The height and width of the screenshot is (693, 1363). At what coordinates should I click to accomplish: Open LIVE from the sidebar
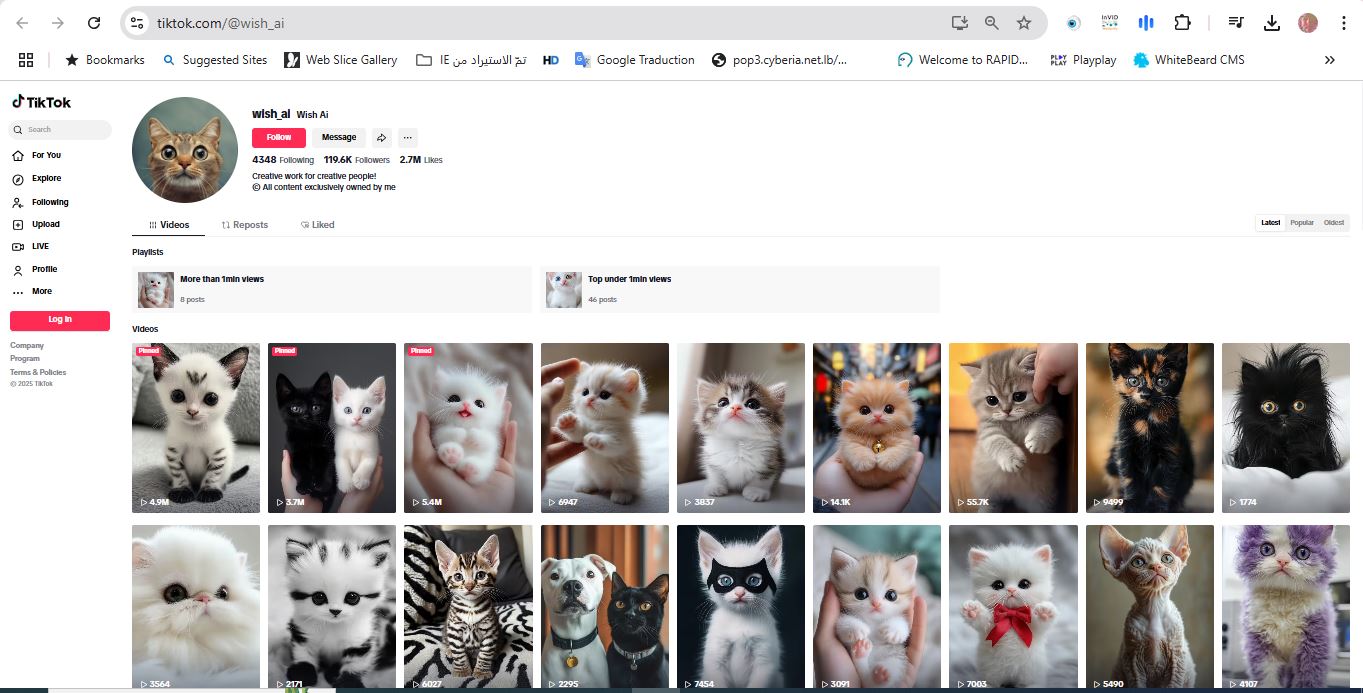coord(39,246)
